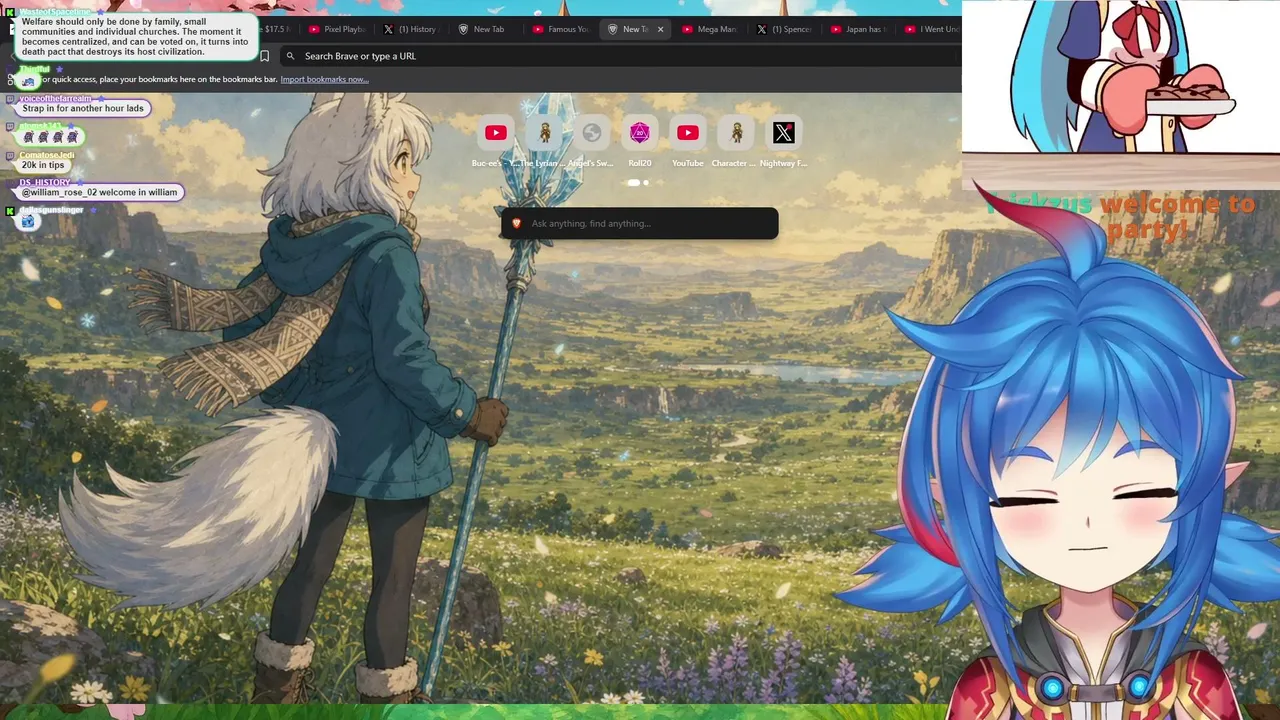Switch to the I Went Undercover tab
Image resolution: width=1280 pixels, height=720 pixels.
pyautogui.click(x=930, y=29)
